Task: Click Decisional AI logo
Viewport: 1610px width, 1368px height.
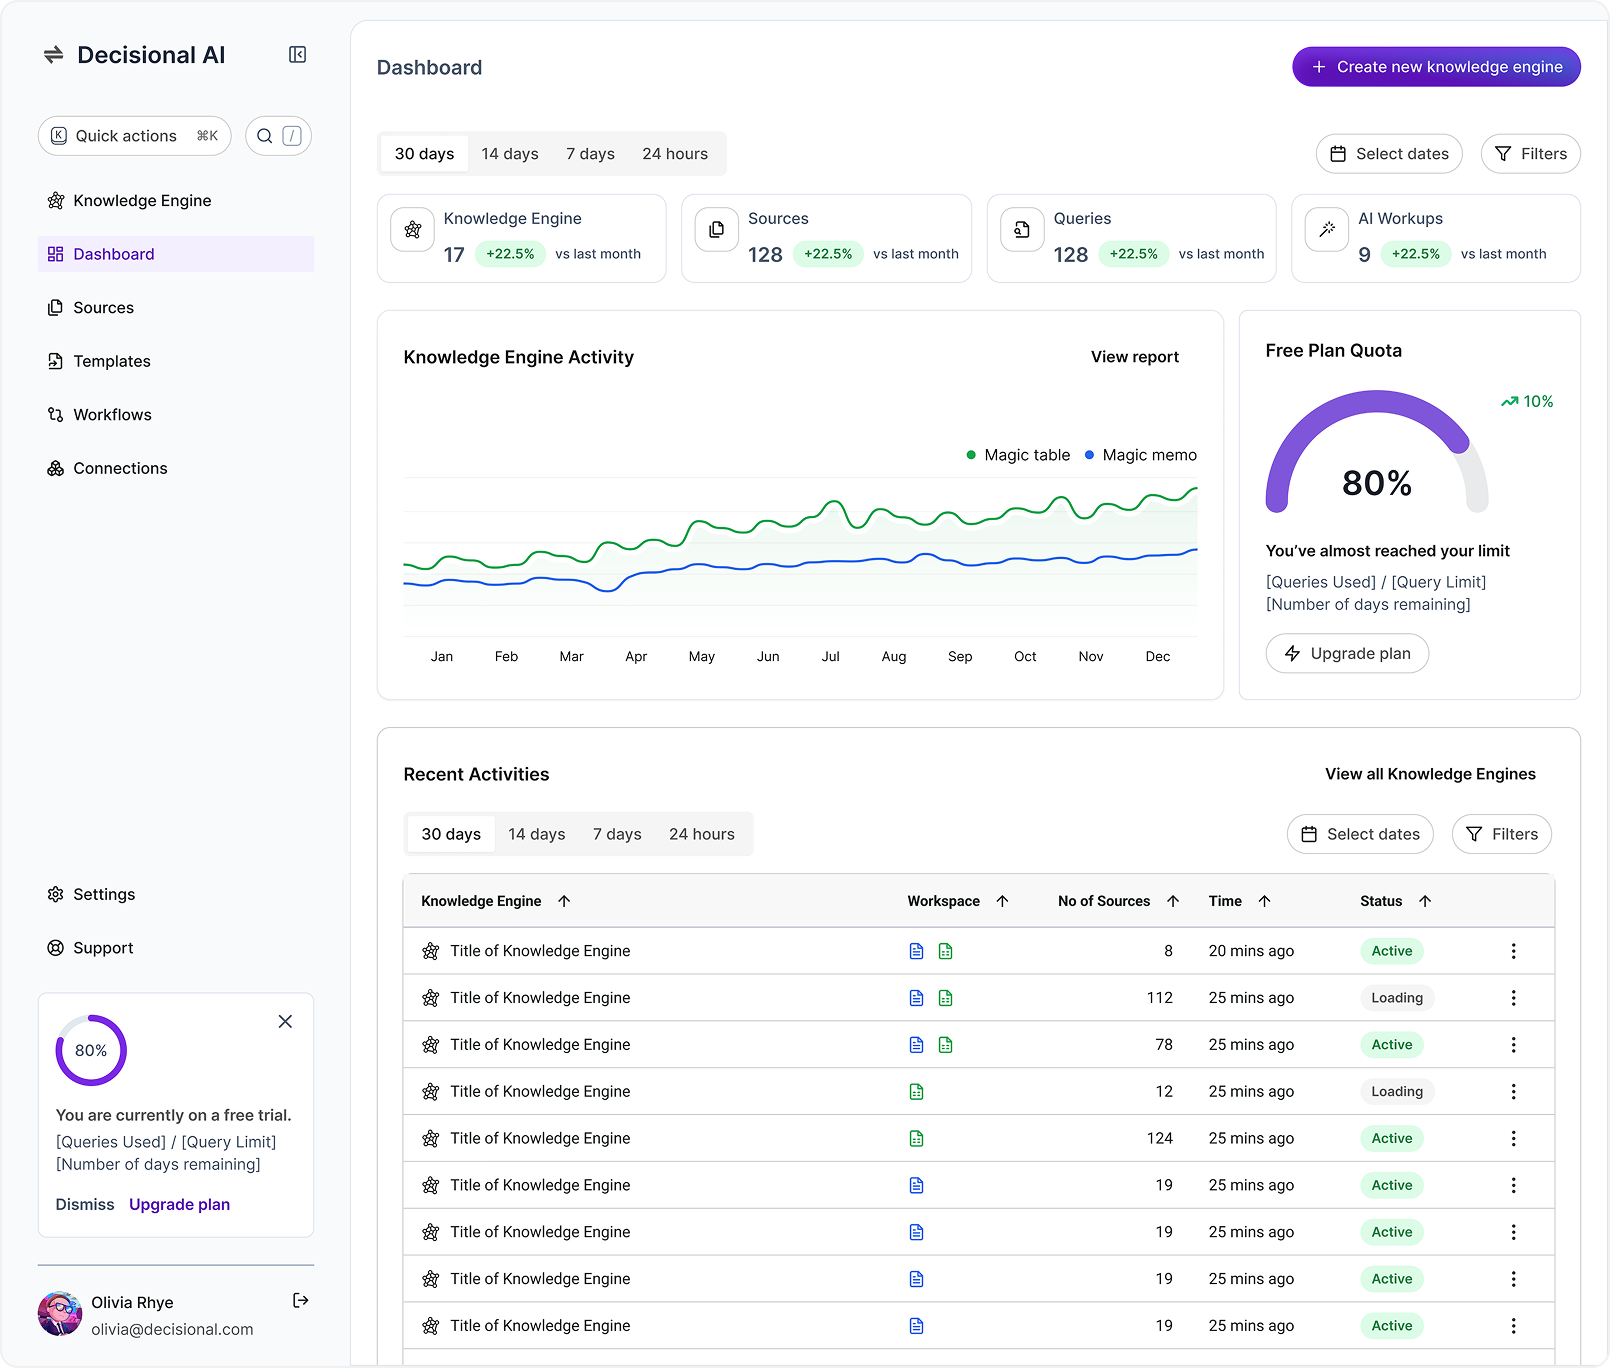Action: 134,55
